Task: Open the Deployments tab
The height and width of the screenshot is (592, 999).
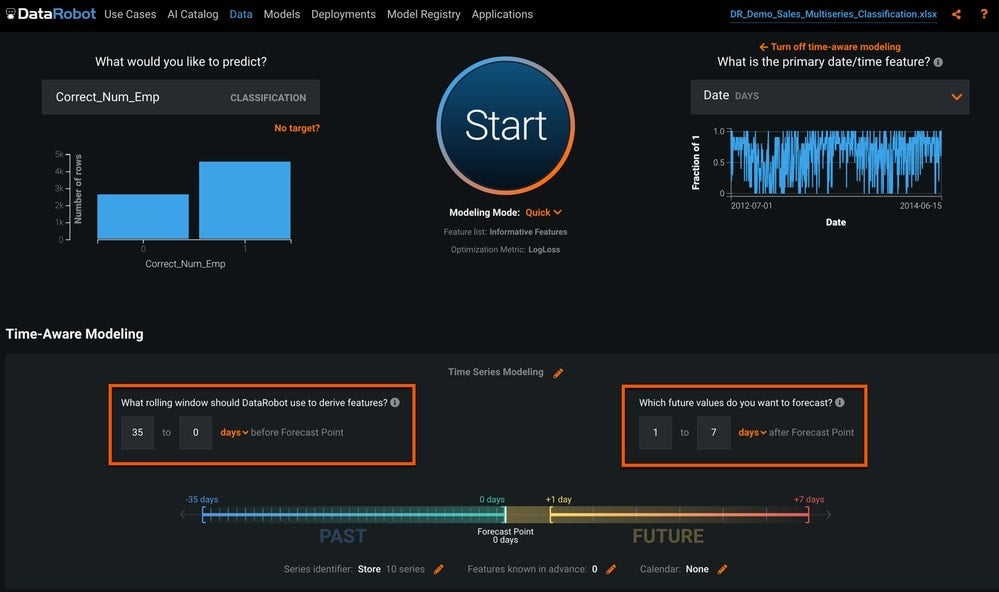Action: pyautogui.click(x=343, y=14)
